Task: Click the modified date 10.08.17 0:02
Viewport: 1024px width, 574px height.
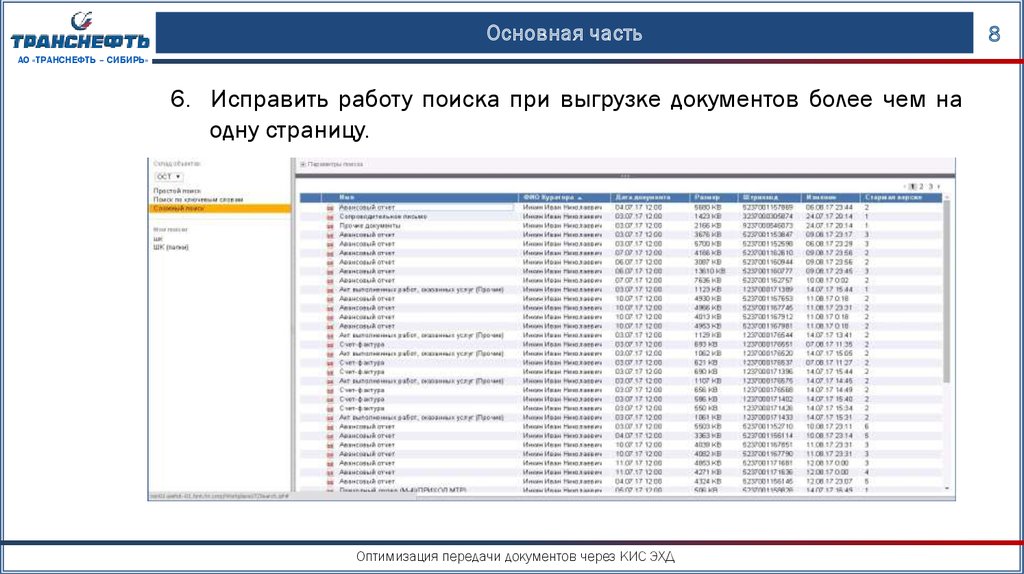Action: (827, 280)
